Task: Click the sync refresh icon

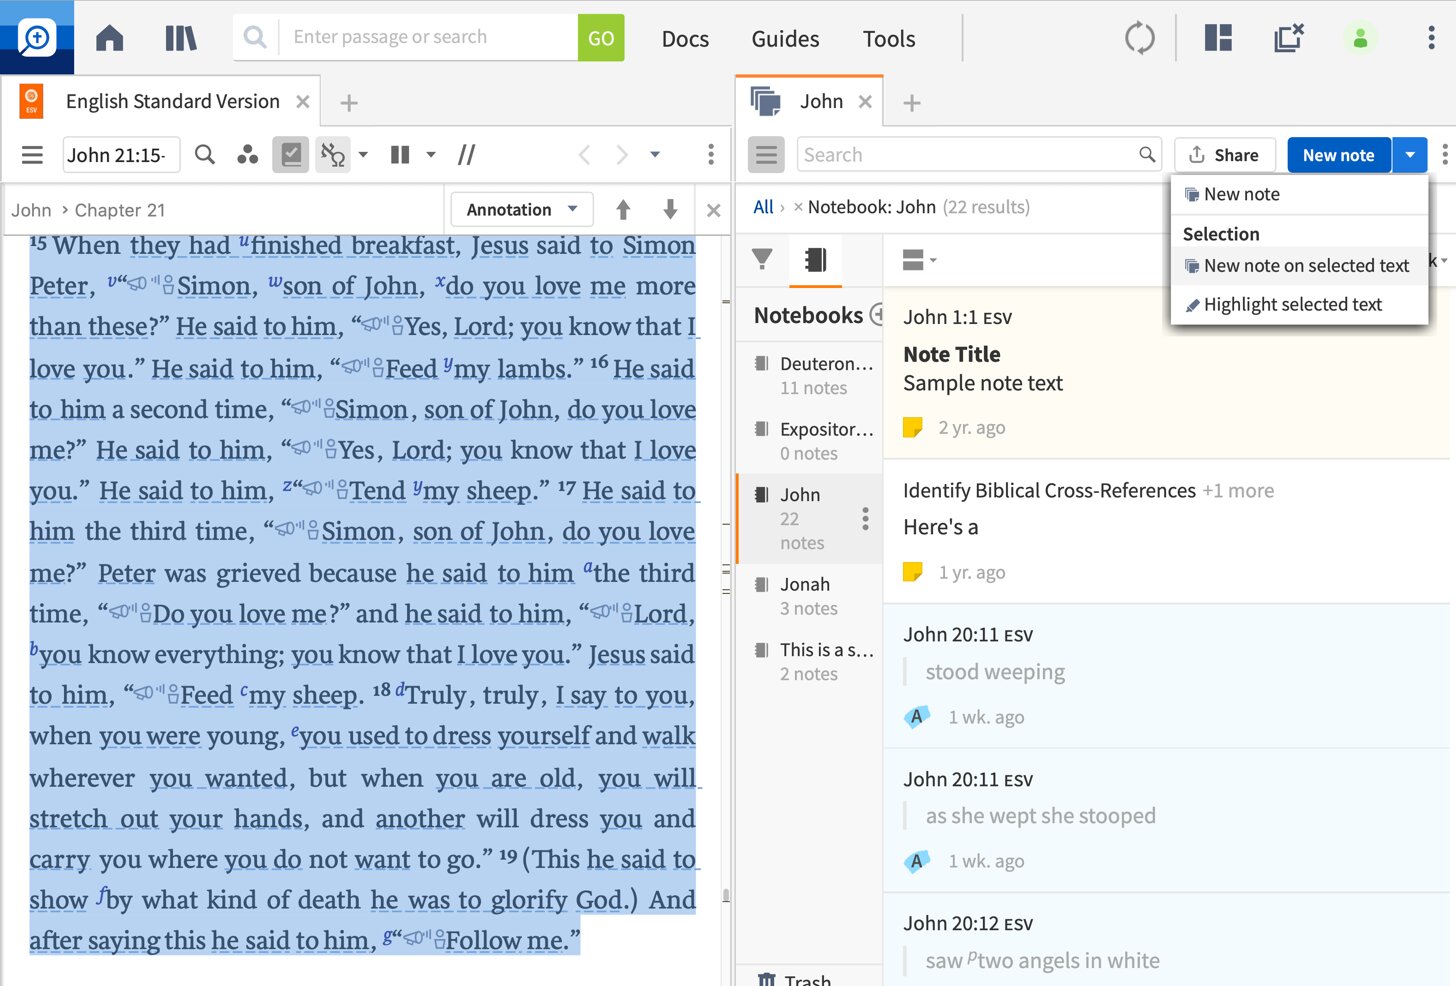Action: pos(1139,39)
